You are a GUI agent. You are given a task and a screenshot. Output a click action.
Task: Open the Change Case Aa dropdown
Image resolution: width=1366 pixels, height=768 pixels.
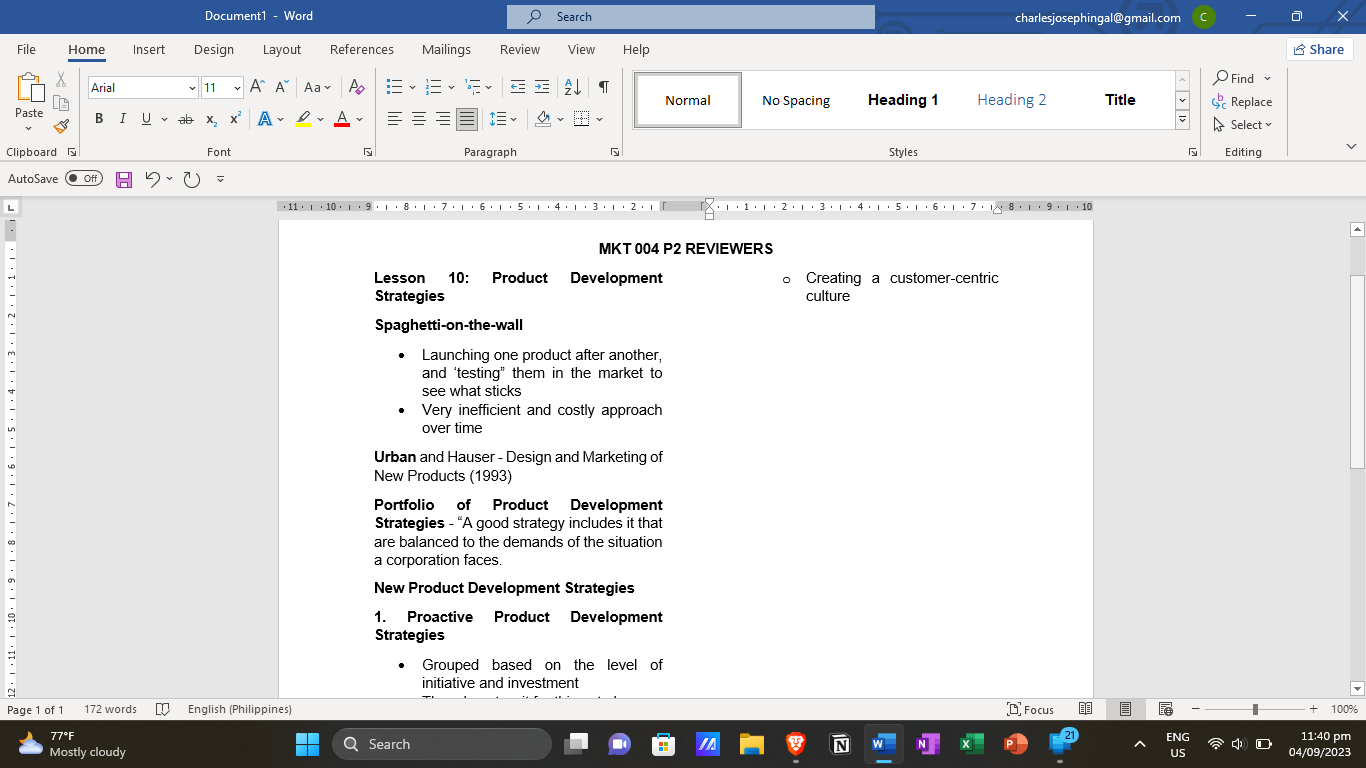click(317, 87)
